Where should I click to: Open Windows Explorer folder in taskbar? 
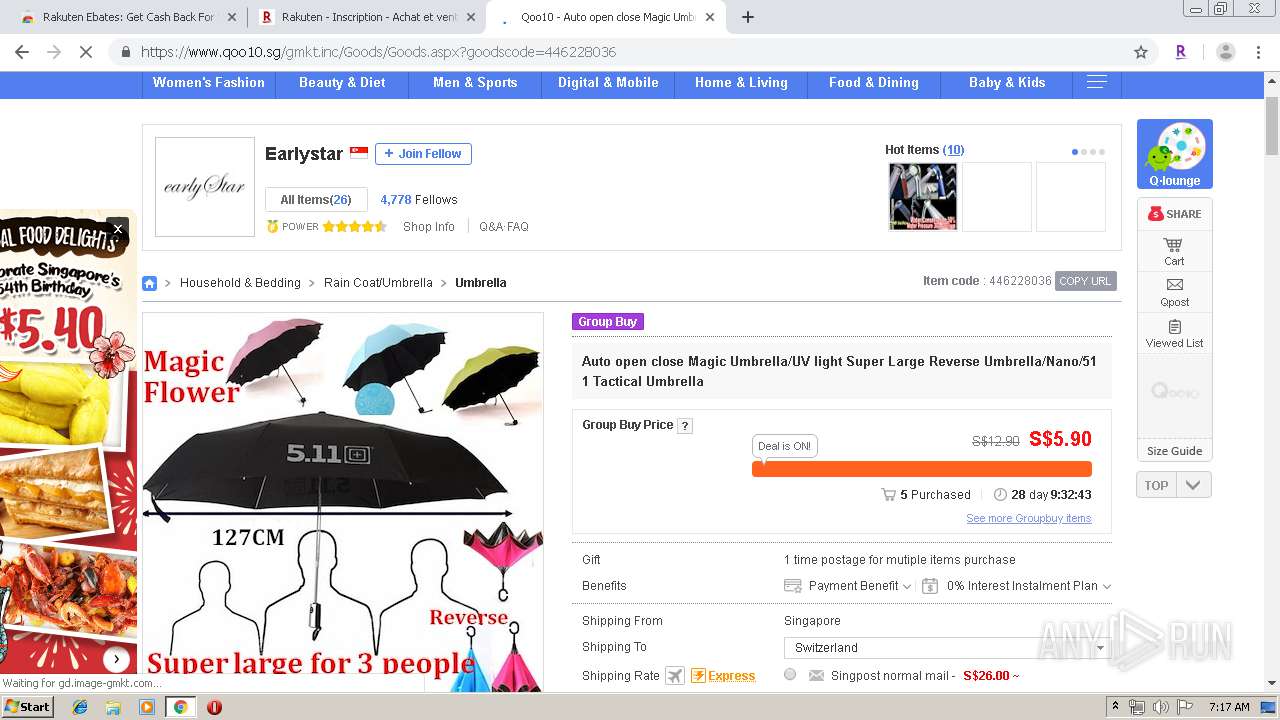click(113, 707)
